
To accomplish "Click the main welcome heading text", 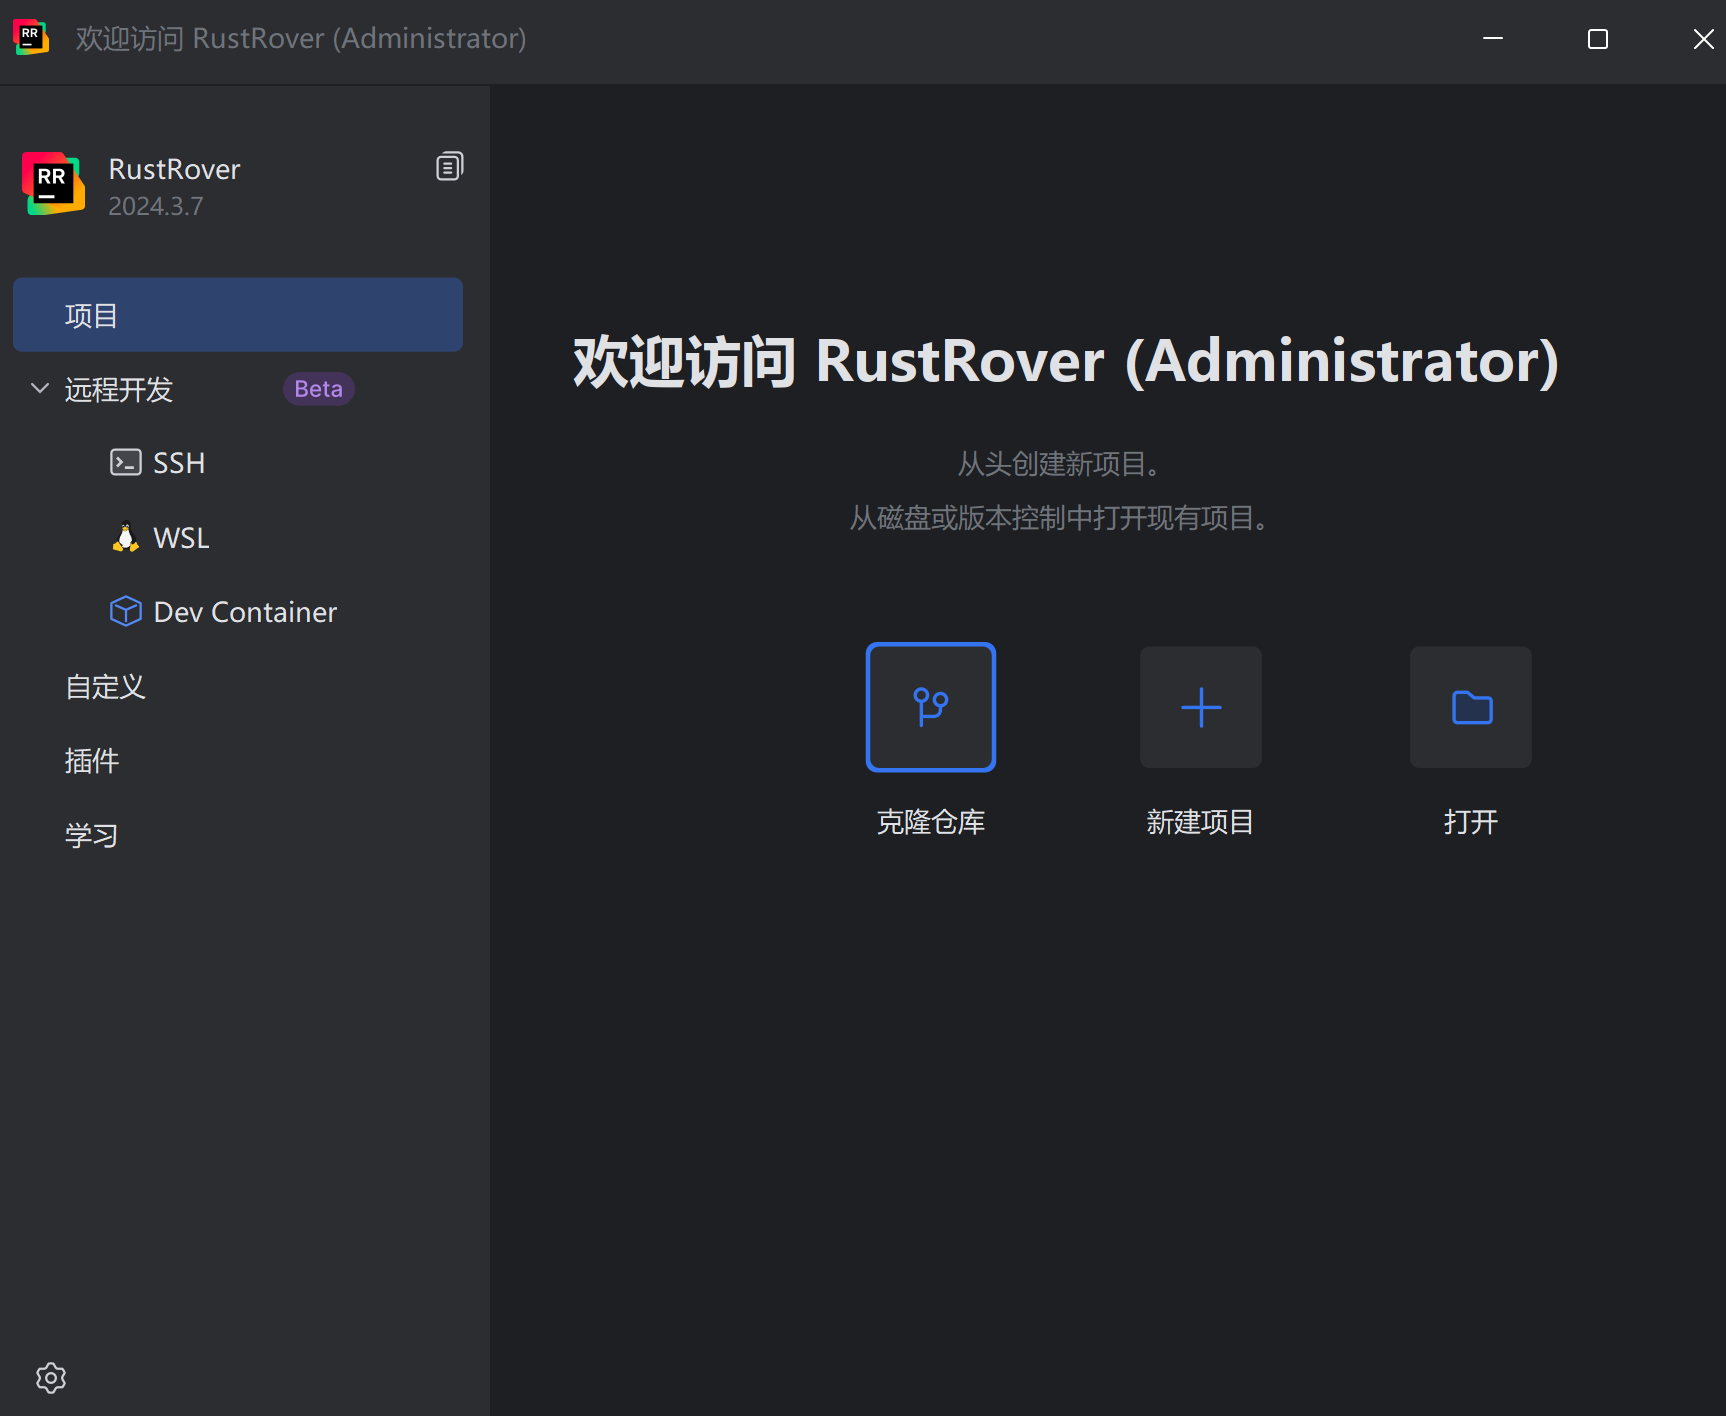I will (1066, 361).
